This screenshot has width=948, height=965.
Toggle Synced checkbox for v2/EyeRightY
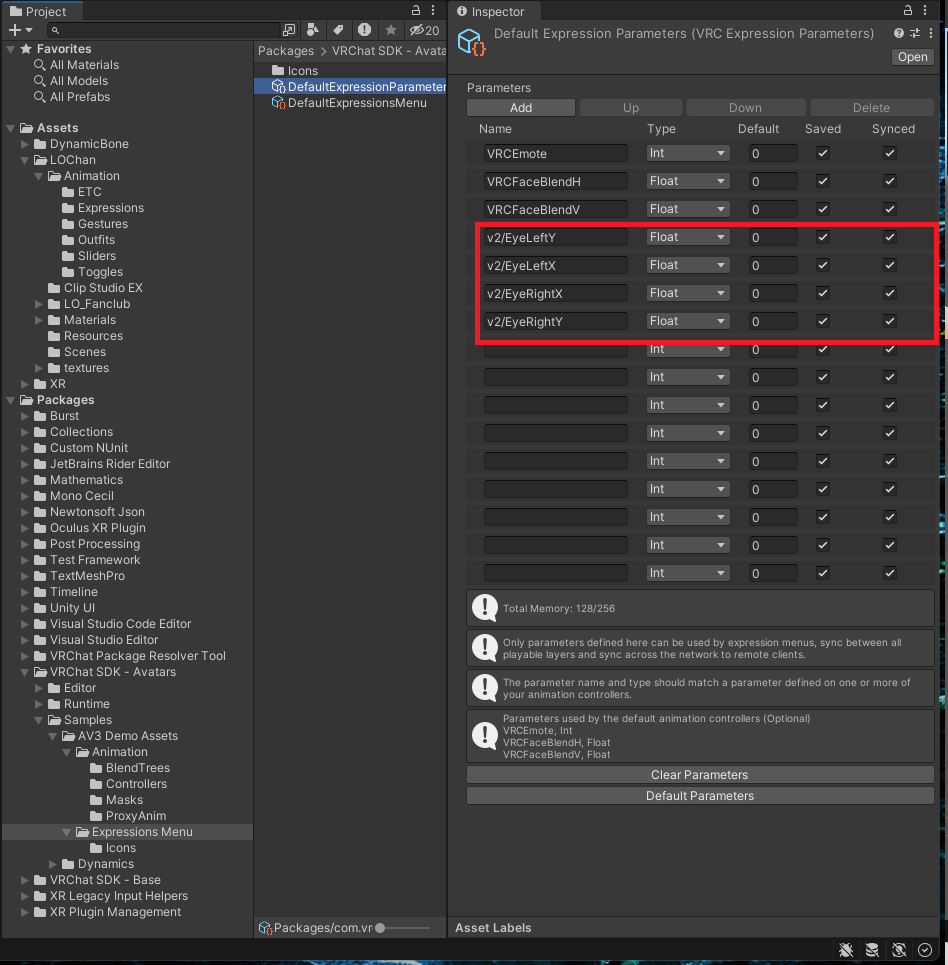coord(890,321)
